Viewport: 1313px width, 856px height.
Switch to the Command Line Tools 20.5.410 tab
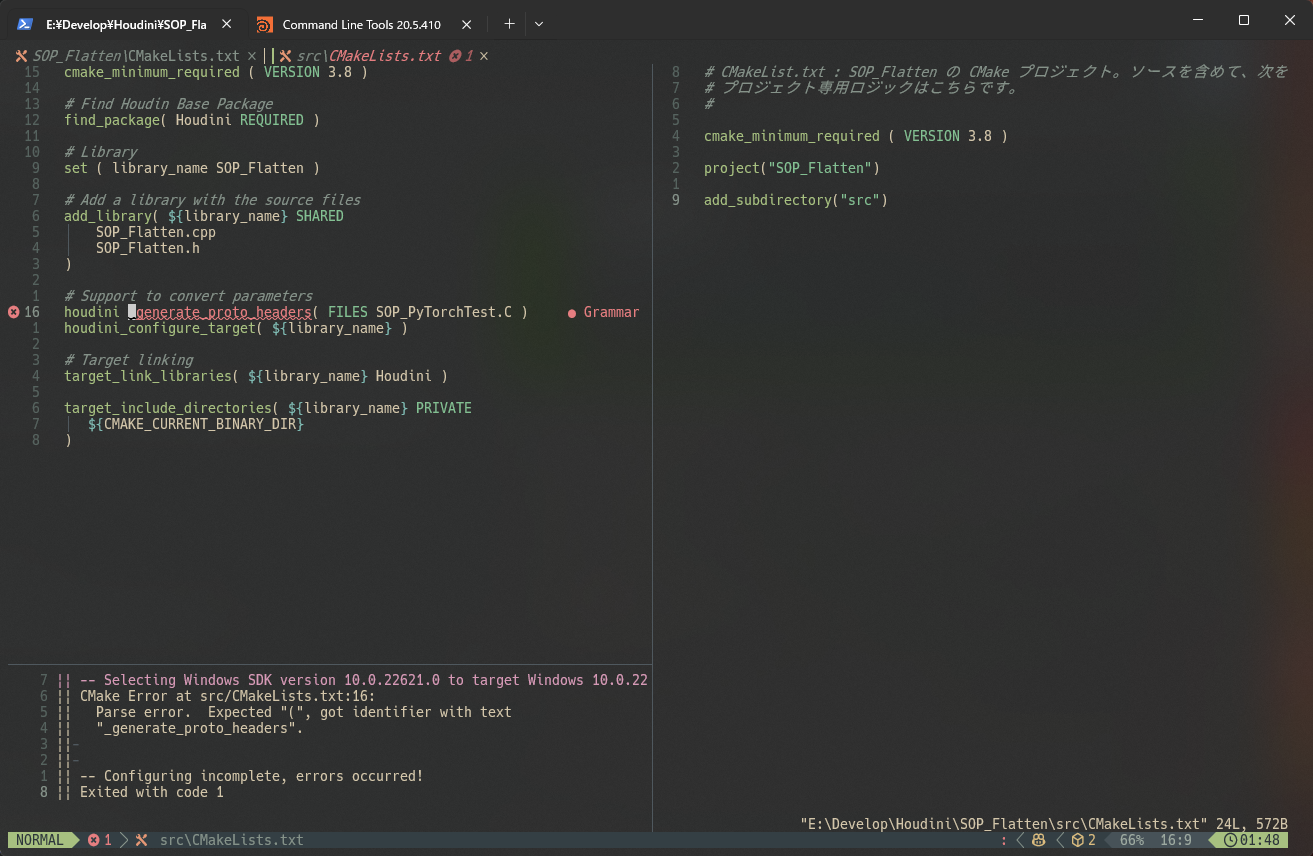click(x=362, y=24)
